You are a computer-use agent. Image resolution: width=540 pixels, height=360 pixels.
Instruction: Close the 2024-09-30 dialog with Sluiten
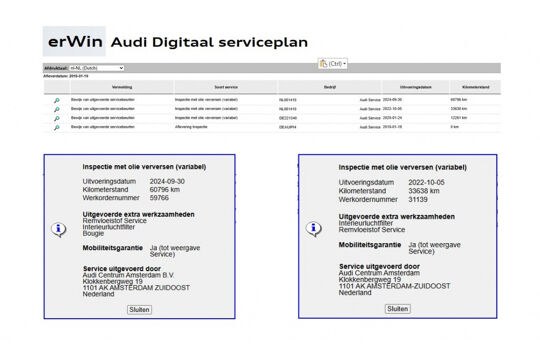[x=139, y=309]
